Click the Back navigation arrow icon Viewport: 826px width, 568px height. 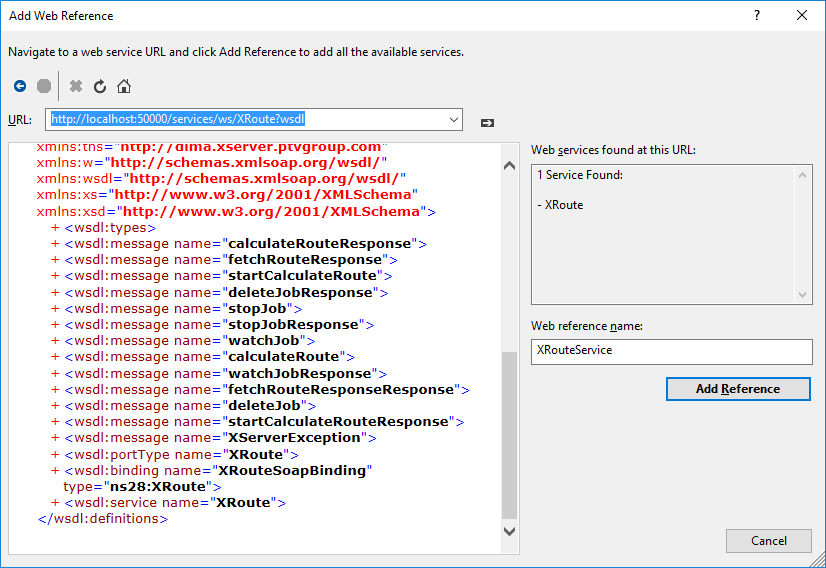[20, 86]
